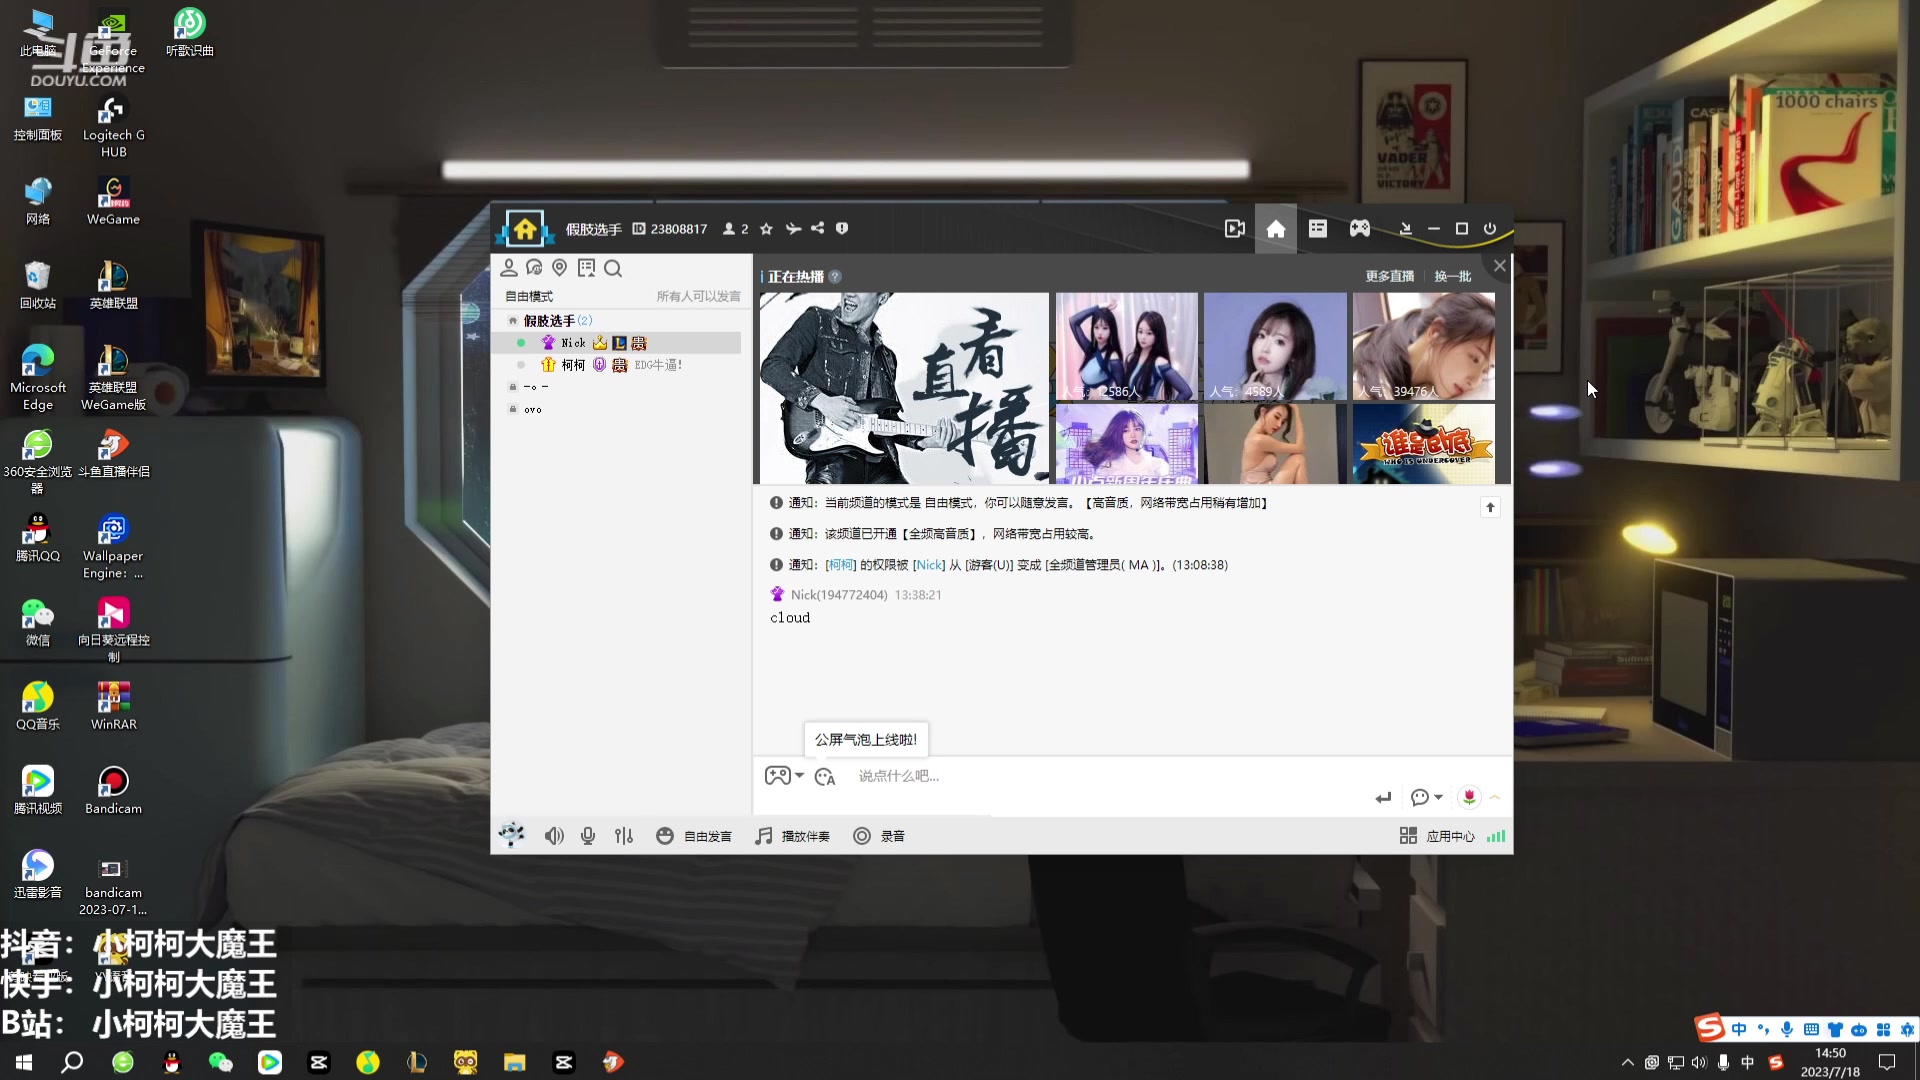Start 录音 recording button

click(879, 836)
